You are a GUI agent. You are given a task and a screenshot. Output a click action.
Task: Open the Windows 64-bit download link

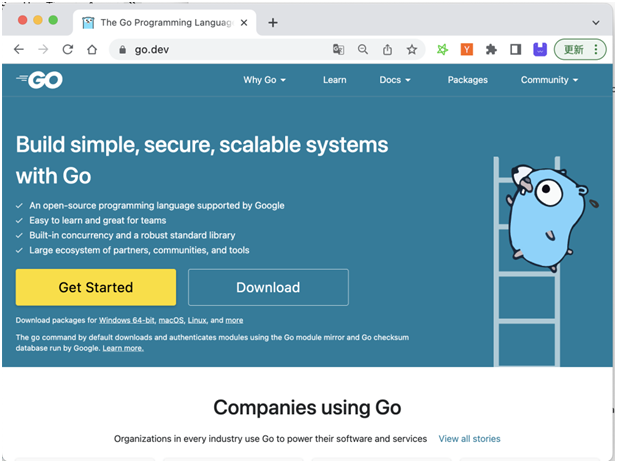tap(127, 320)
